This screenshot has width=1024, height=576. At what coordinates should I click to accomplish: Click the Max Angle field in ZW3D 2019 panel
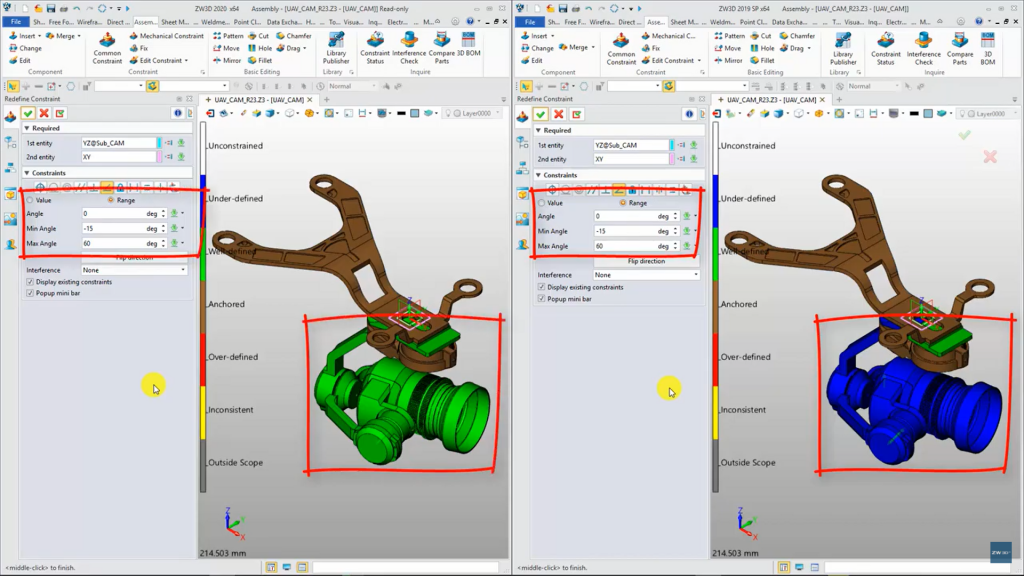(x=625, y=246)
